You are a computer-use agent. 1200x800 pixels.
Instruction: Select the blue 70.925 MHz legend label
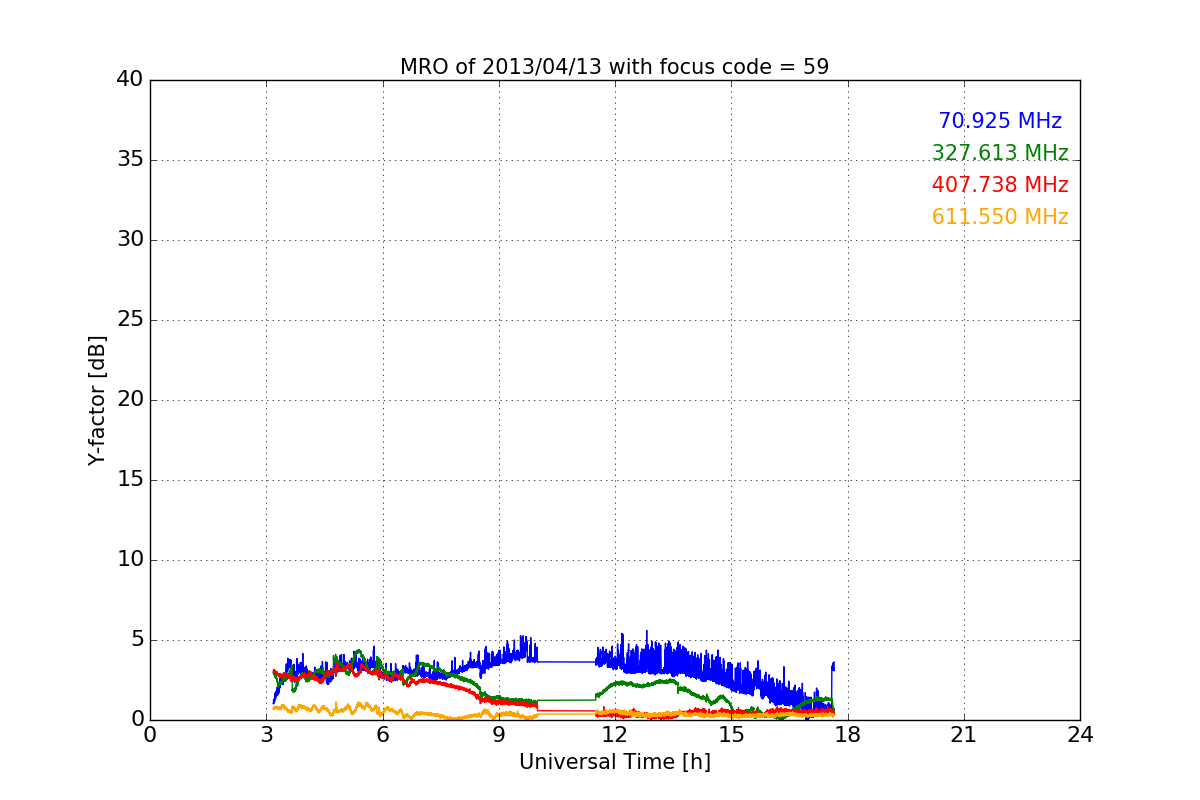point(1000,121)
